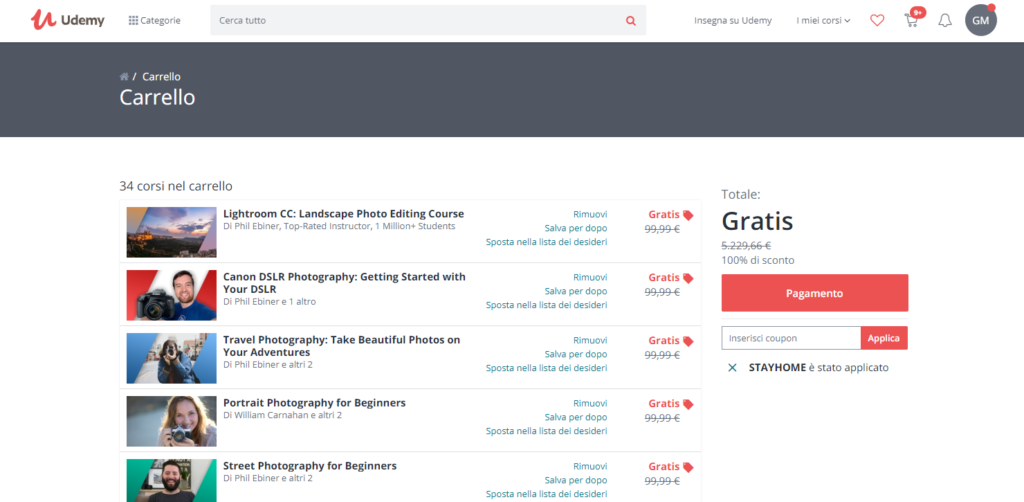
Task: Open the notifications bell
Action: 944,20
